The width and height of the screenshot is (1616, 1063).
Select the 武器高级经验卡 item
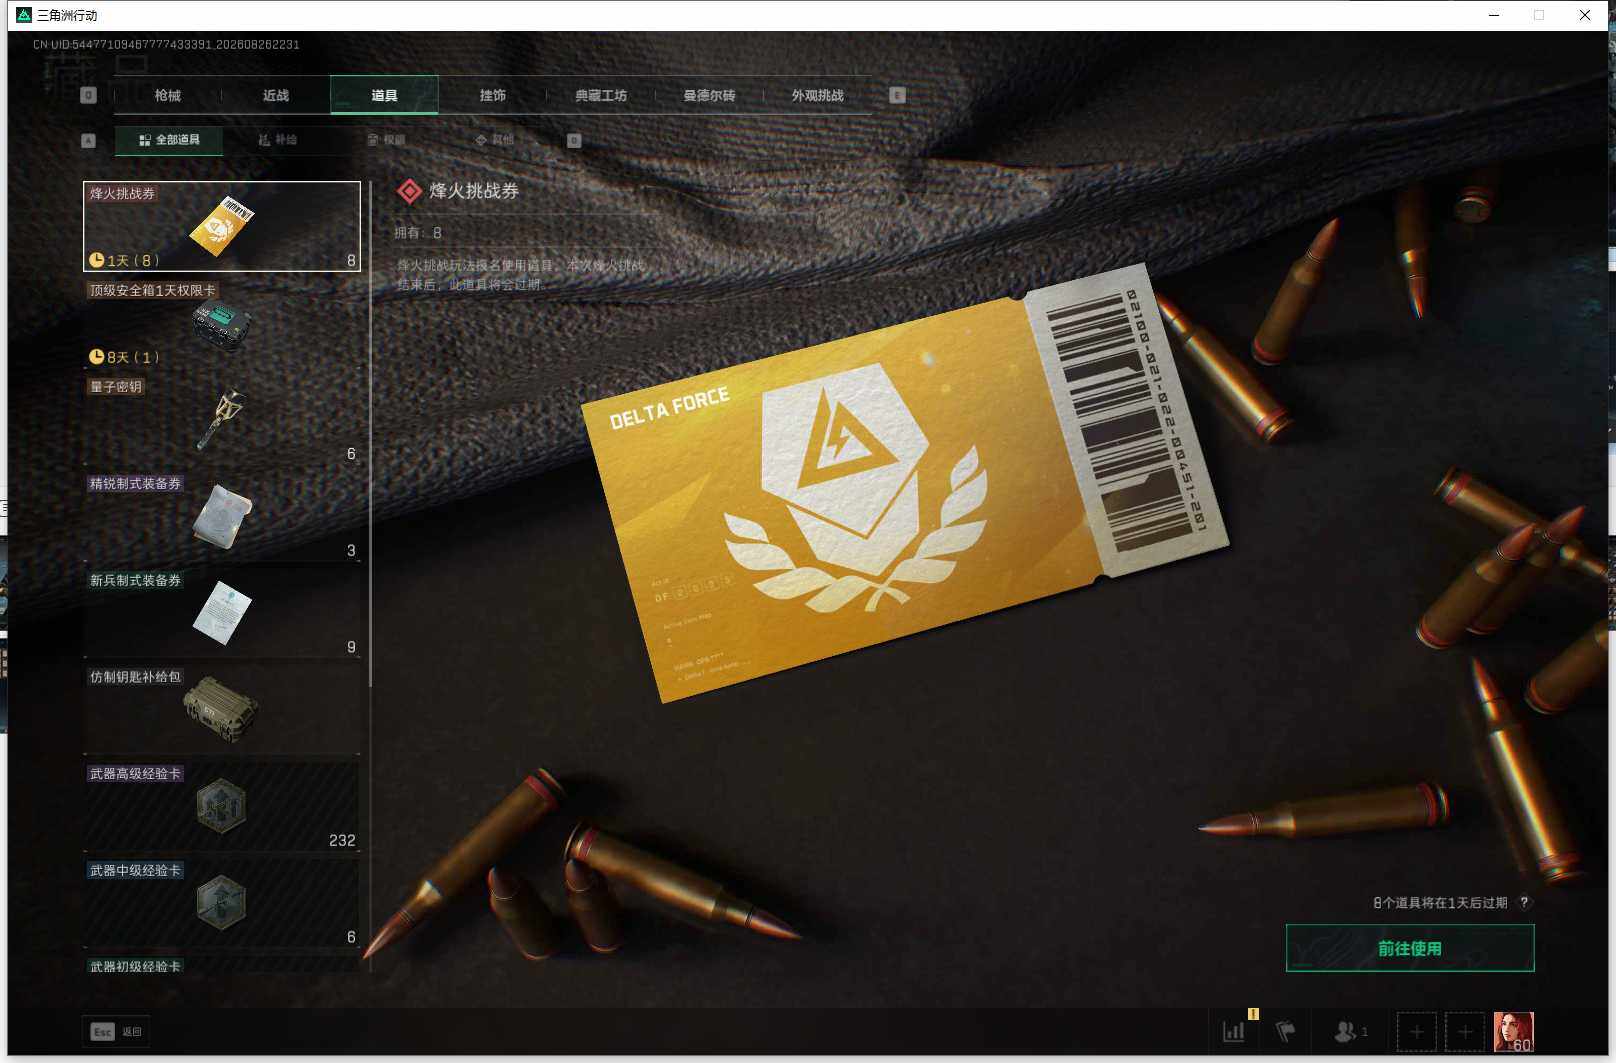click(222, 807)
